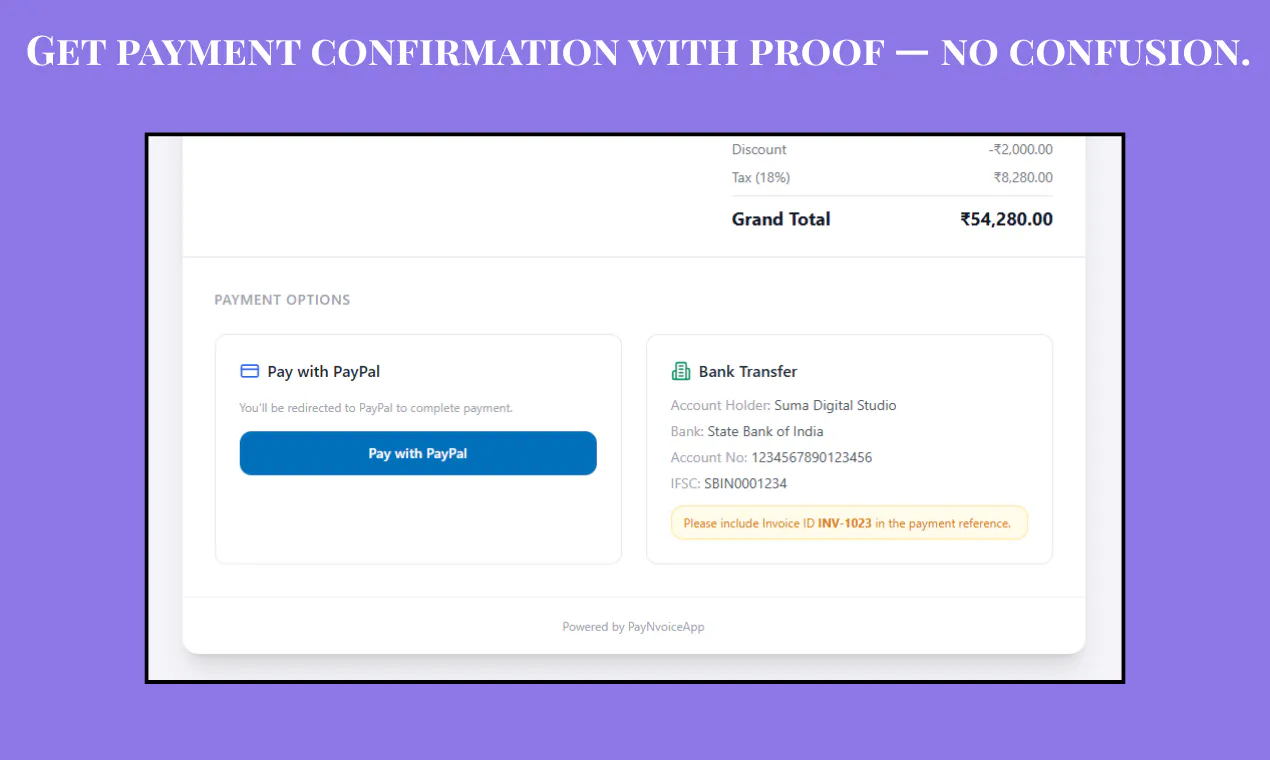The width and height of the screenshot is (1270, 760).
Task: Click the Discount label
Action: click(x=759, y=149)
